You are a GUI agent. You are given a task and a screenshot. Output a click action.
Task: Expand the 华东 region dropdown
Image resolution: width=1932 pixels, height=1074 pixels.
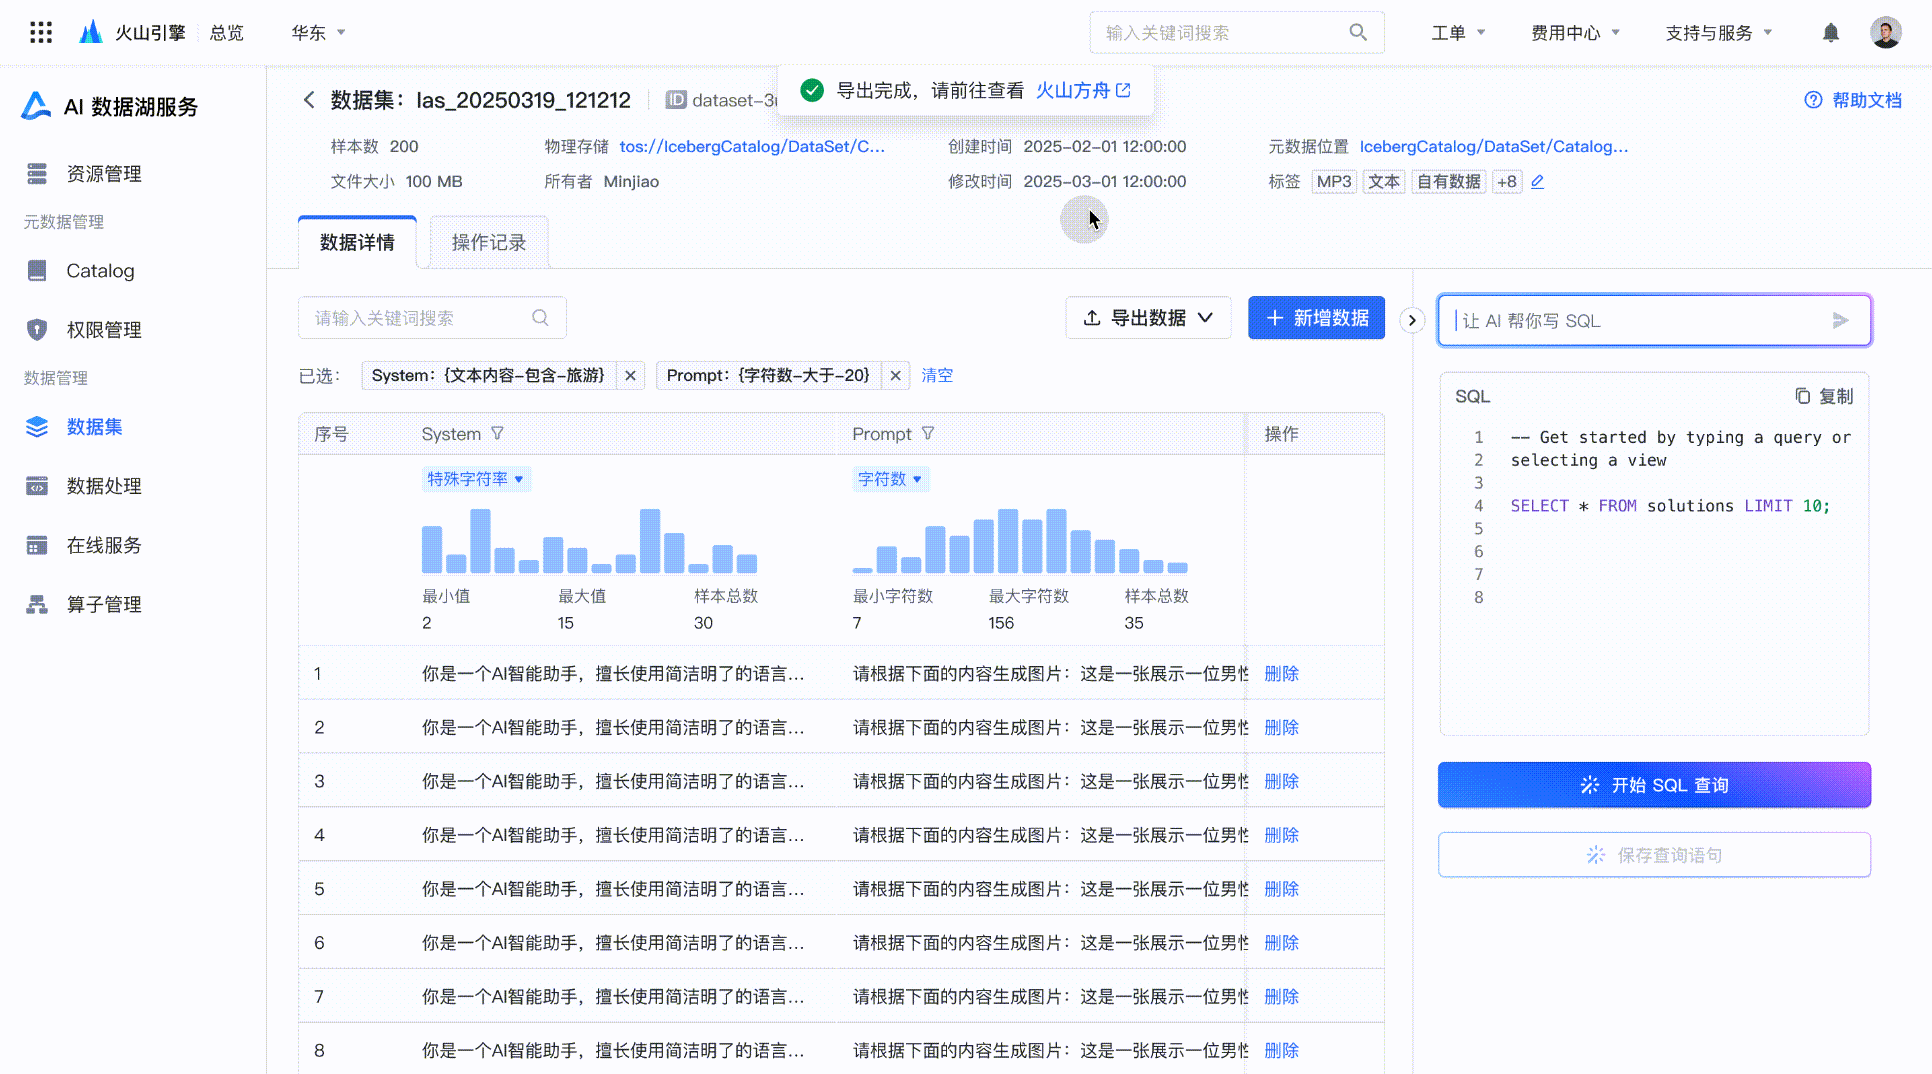[x=319, y=33]
